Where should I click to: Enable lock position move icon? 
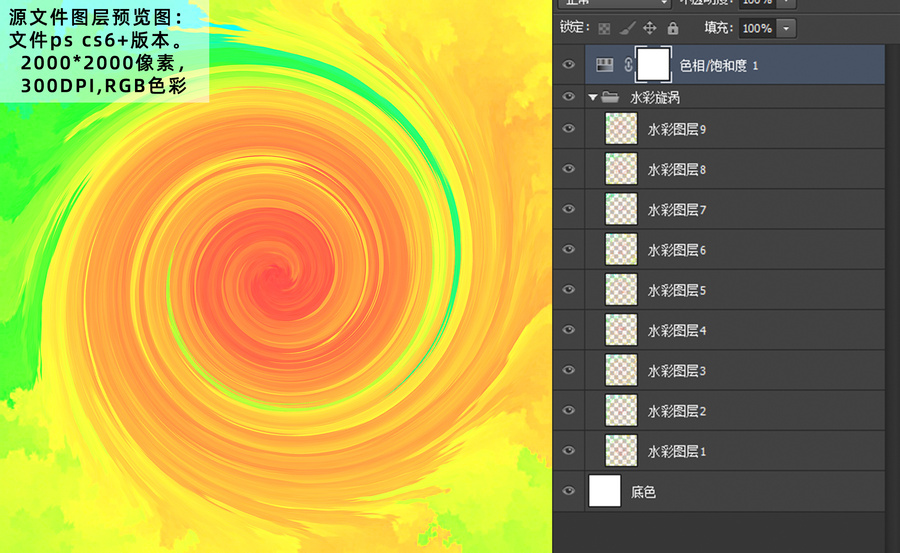tap(650, 28)
